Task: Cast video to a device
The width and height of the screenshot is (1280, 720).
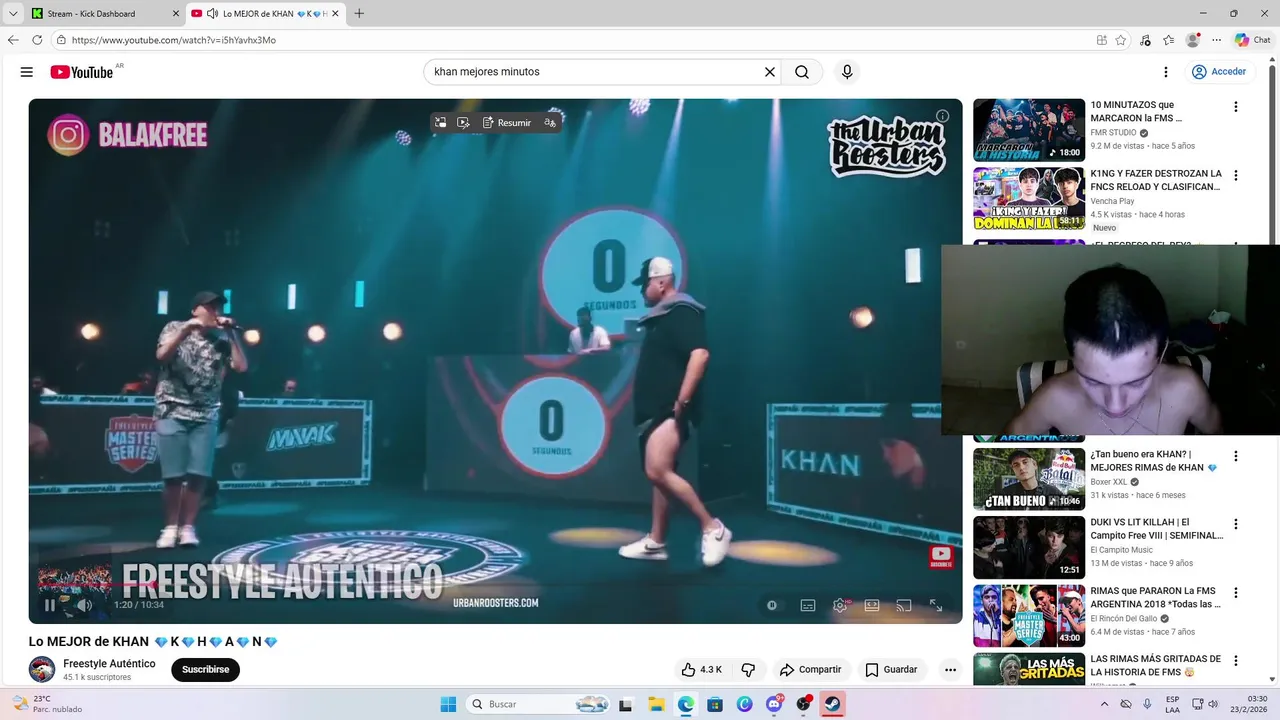Action: tap(904, 605)
